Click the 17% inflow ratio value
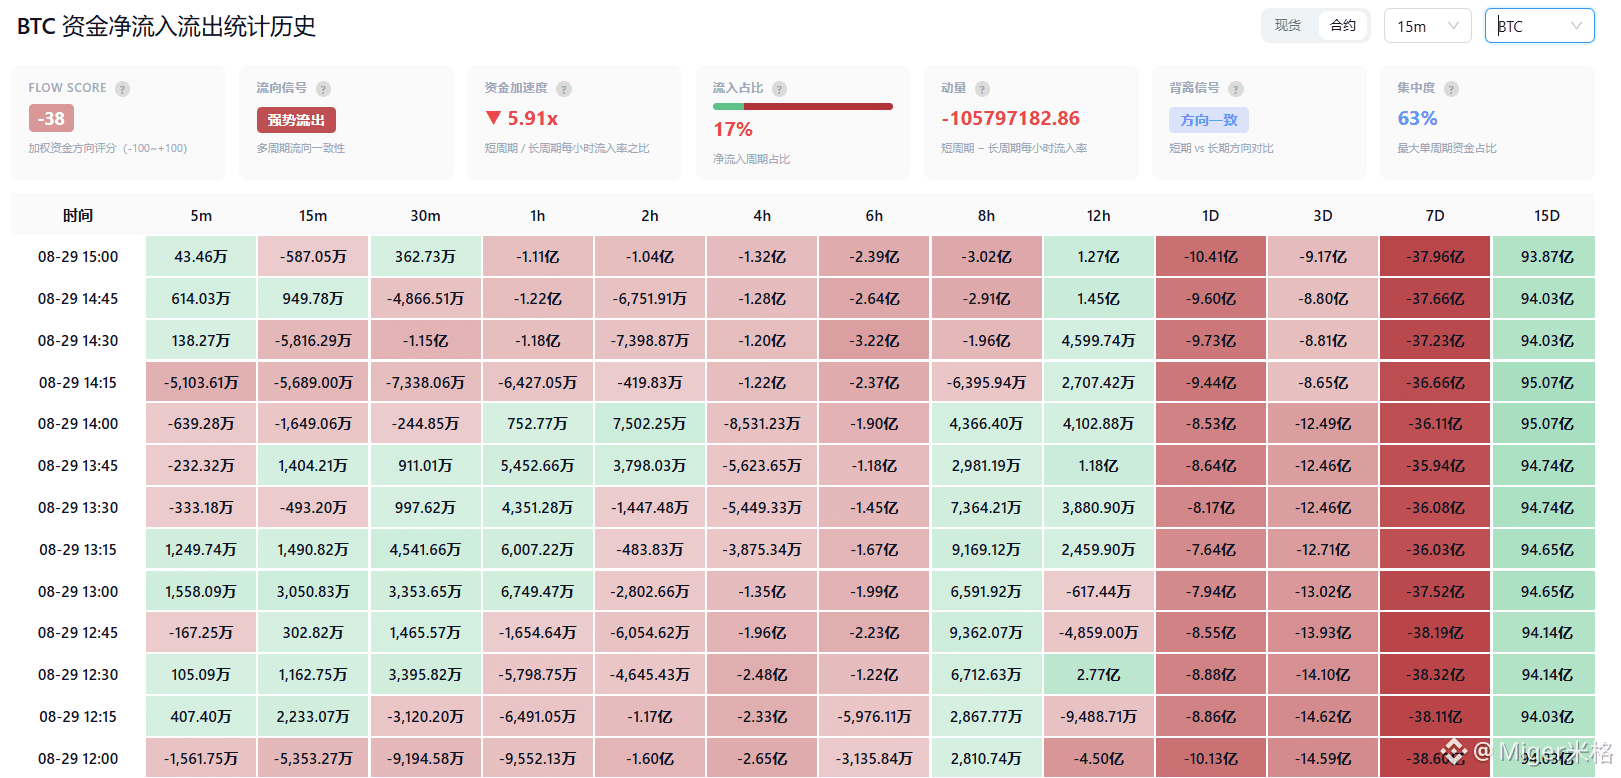Screen dimensions: 1621x778 (x=733, y=130)
